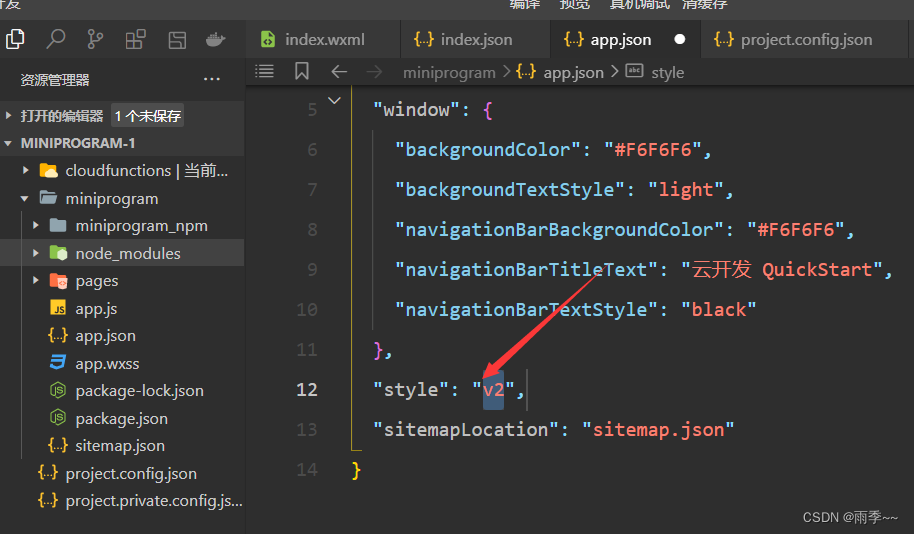Click the unsaved dot on app.json tab

[680, 40]
